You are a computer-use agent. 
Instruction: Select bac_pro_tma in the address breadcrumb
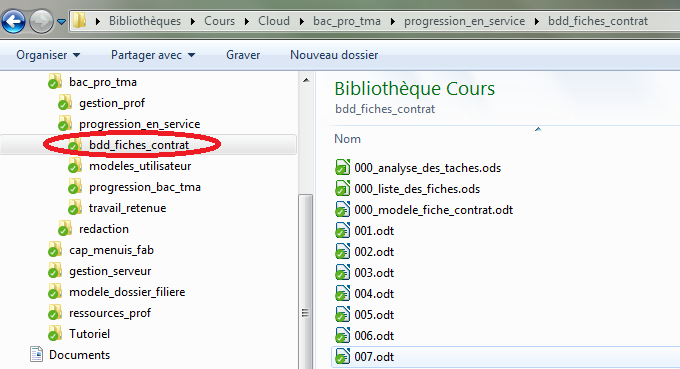347,21
